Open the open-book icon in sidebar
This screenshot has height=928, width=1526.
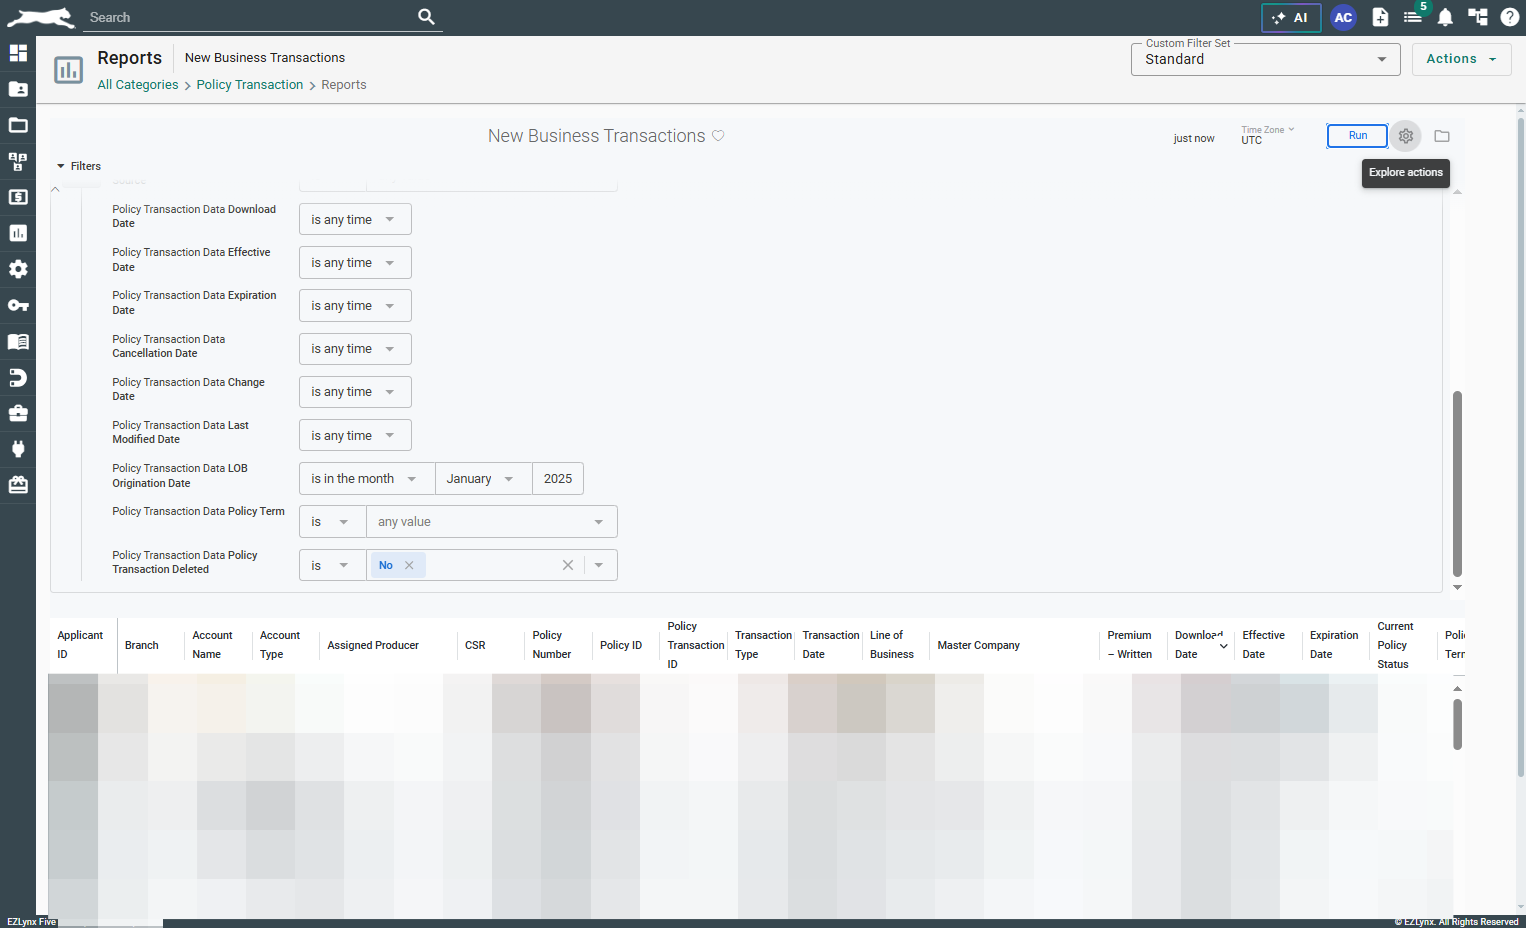18,341
